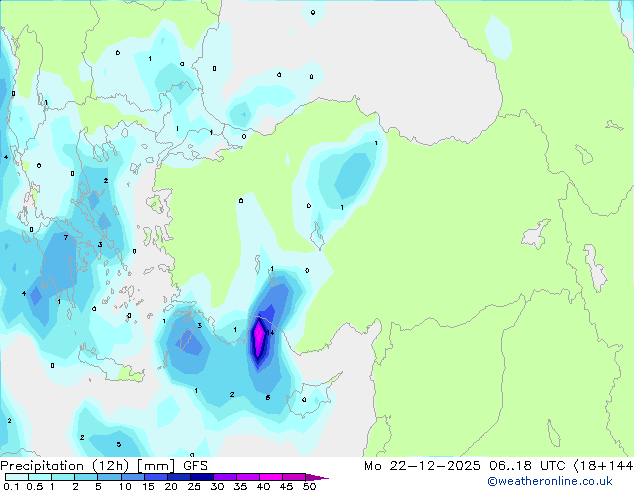The height and width of the screenshot is (490, 634).
Task: Click the 5–10 mm legend color swatch
Action: point(109,477)
